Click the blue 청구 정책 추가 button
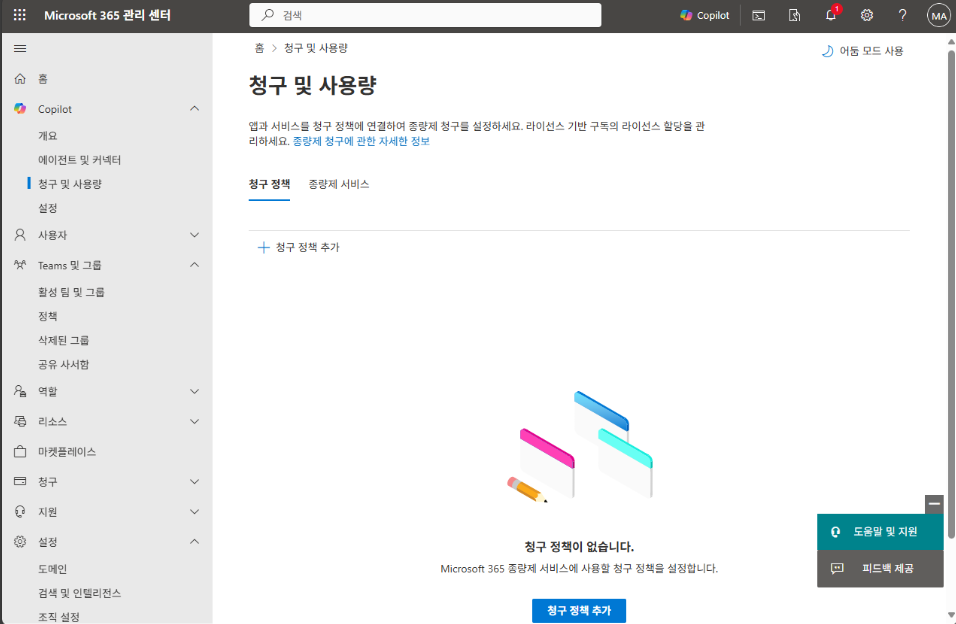956x624 pixels. (579, 611)
